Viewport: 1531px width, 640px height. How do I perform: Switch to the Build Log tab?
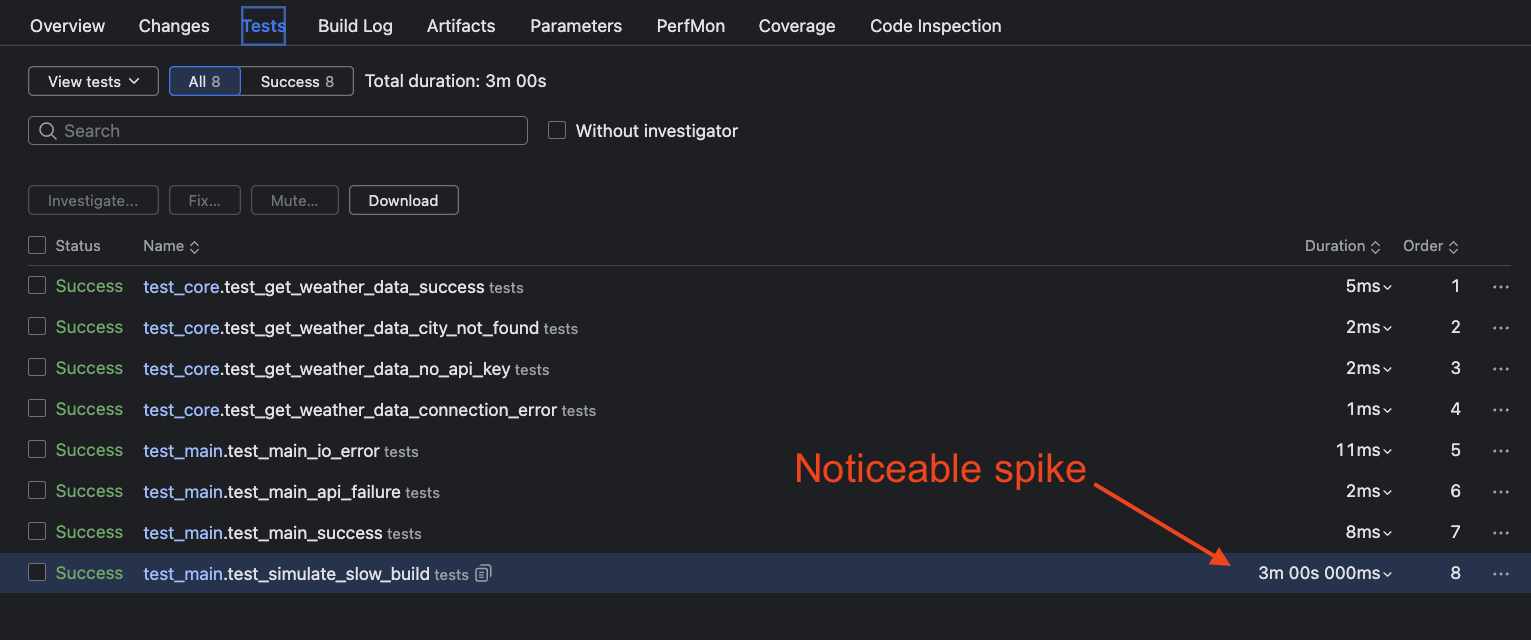(x=355, y=26)
